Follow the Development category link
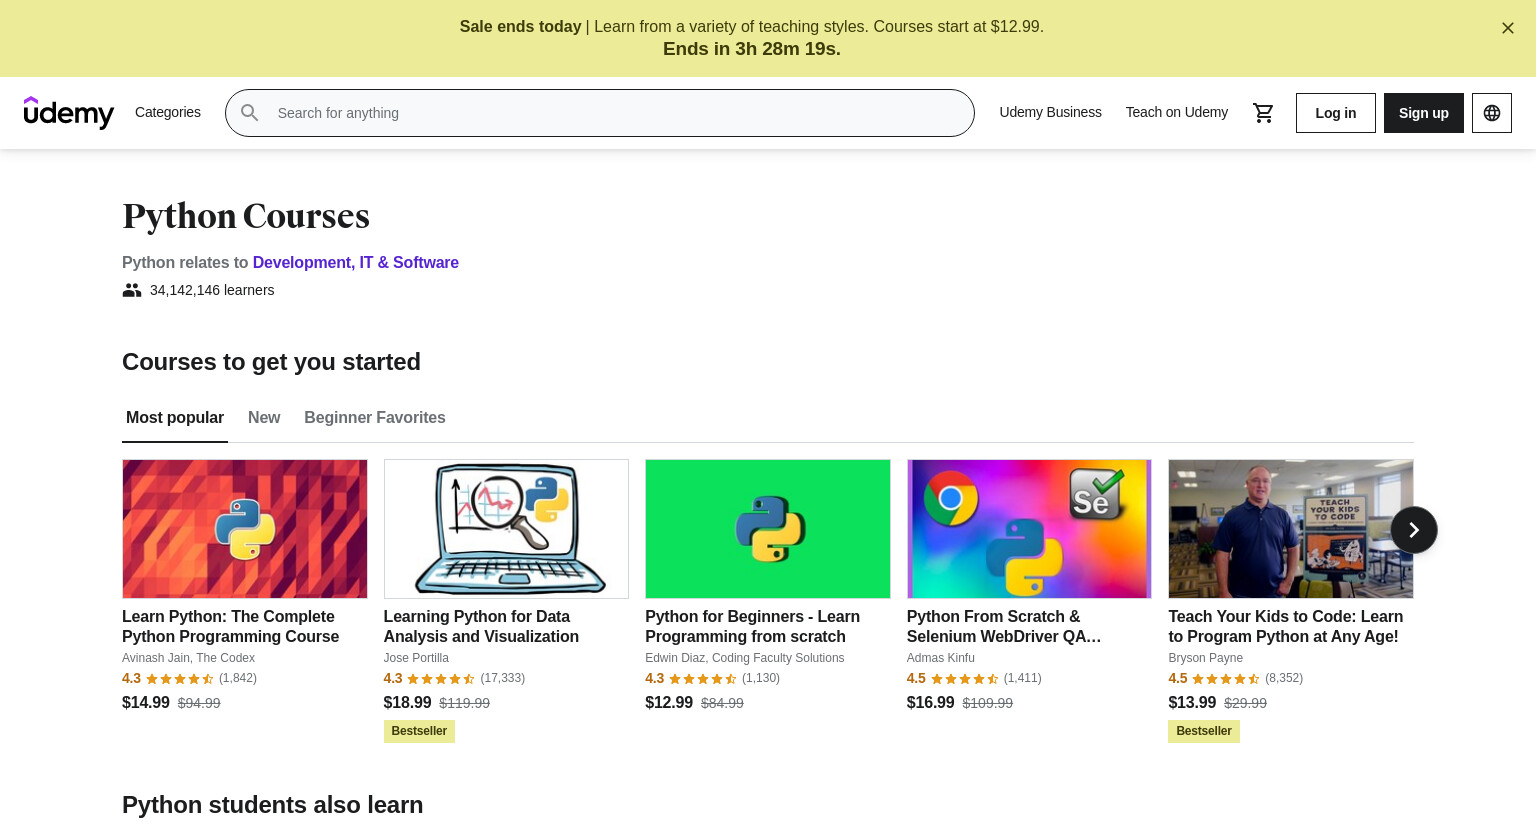This screenshot has width=1536, height=824. pyautogui.click(x=302, y=262)
